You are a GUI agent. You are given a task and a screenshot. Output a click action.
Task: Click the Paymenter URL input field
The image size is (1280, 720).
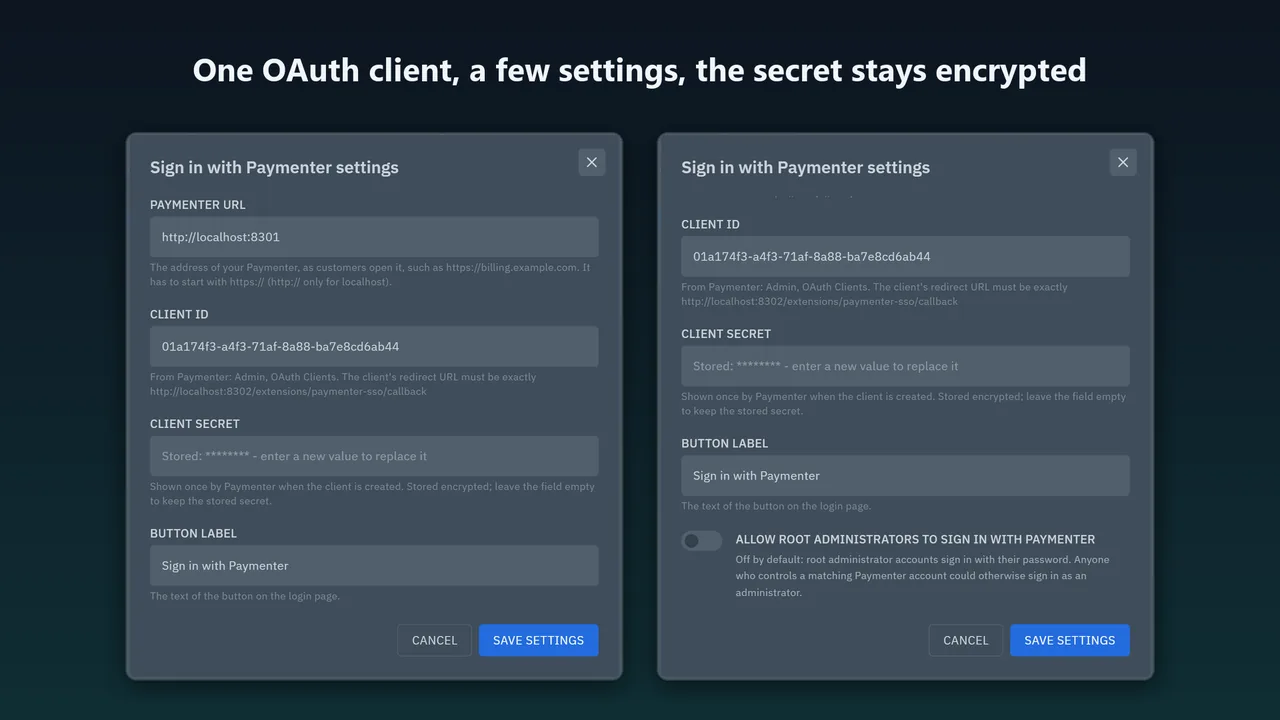(x=374, y=237)
